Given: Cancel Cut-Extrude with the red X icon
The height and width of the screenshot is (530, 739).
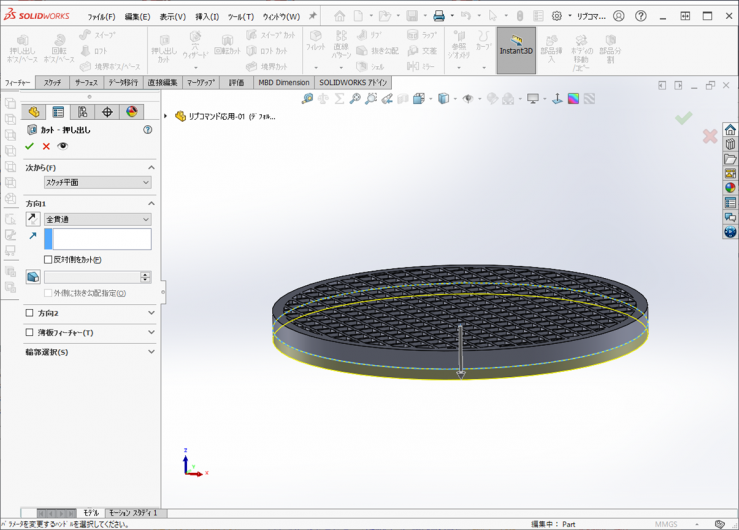Looking at the screenshot, I should pyautogui.click(x=46, y=146).
